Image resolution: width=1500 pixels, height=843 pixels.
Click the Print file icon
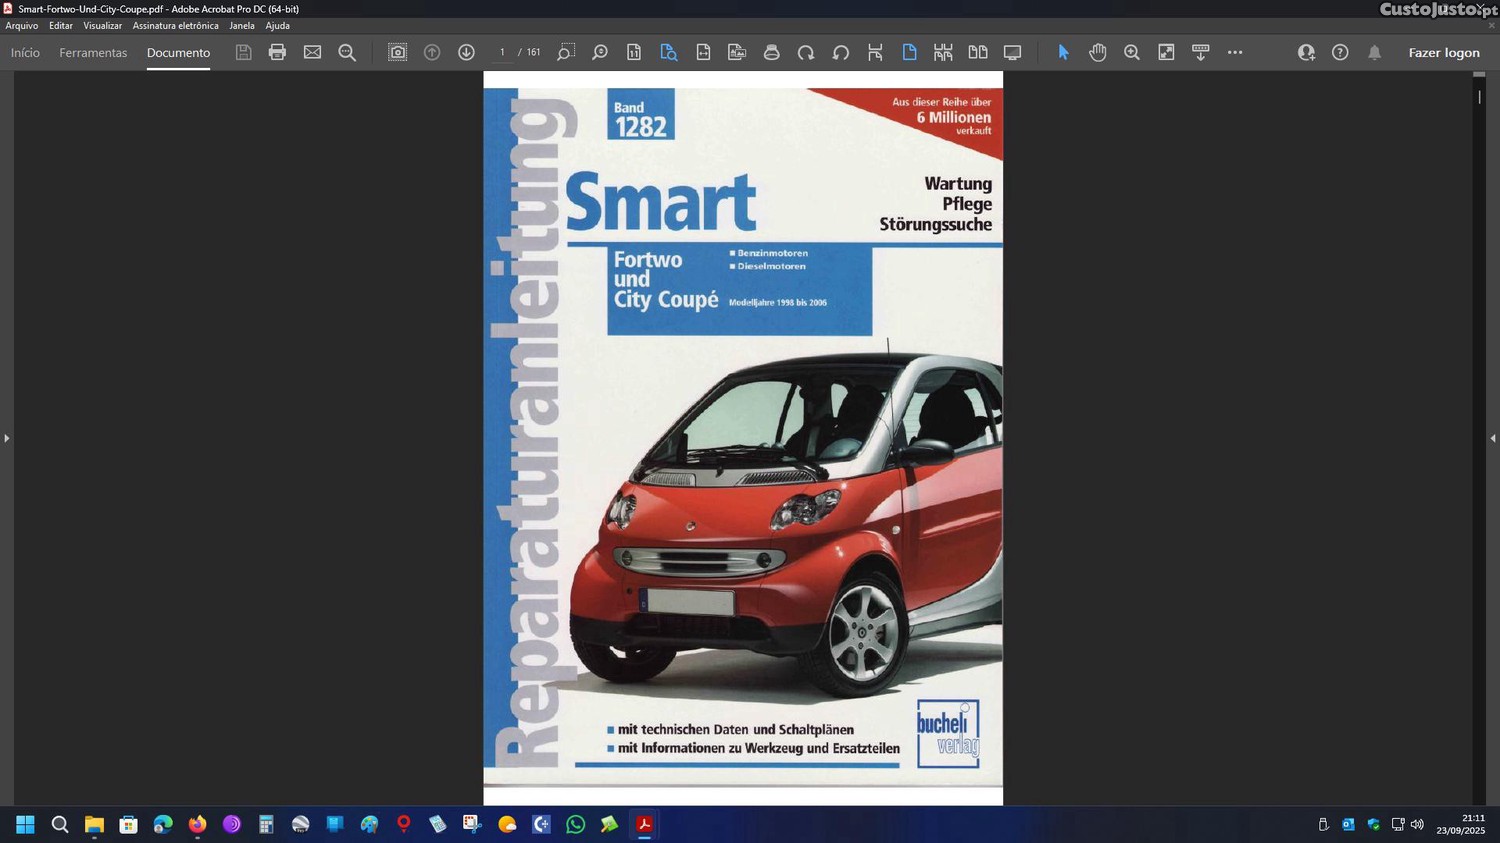277,52
